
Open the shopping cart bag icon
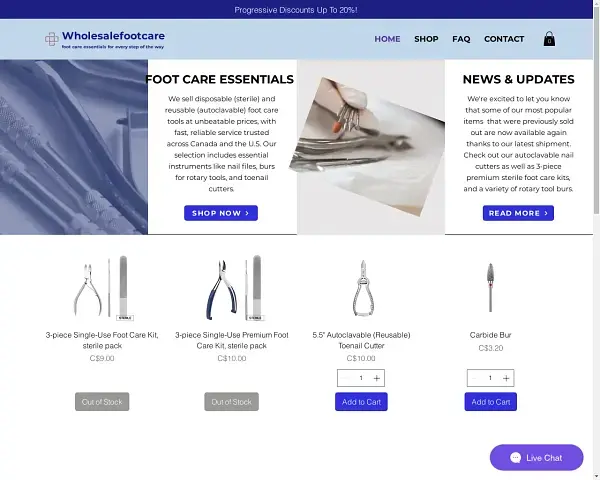click(x=549, y=39)
